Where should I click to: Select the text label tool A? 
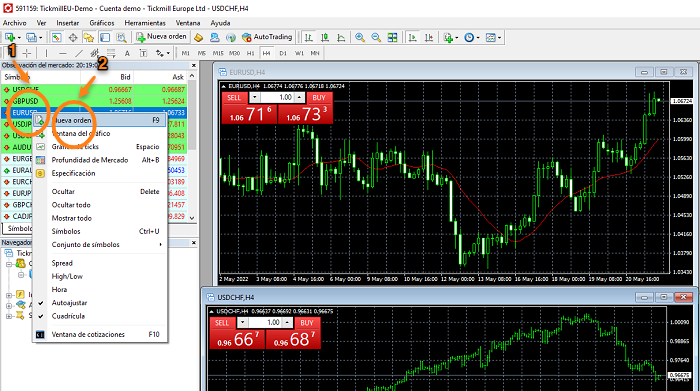click(127, 53)
